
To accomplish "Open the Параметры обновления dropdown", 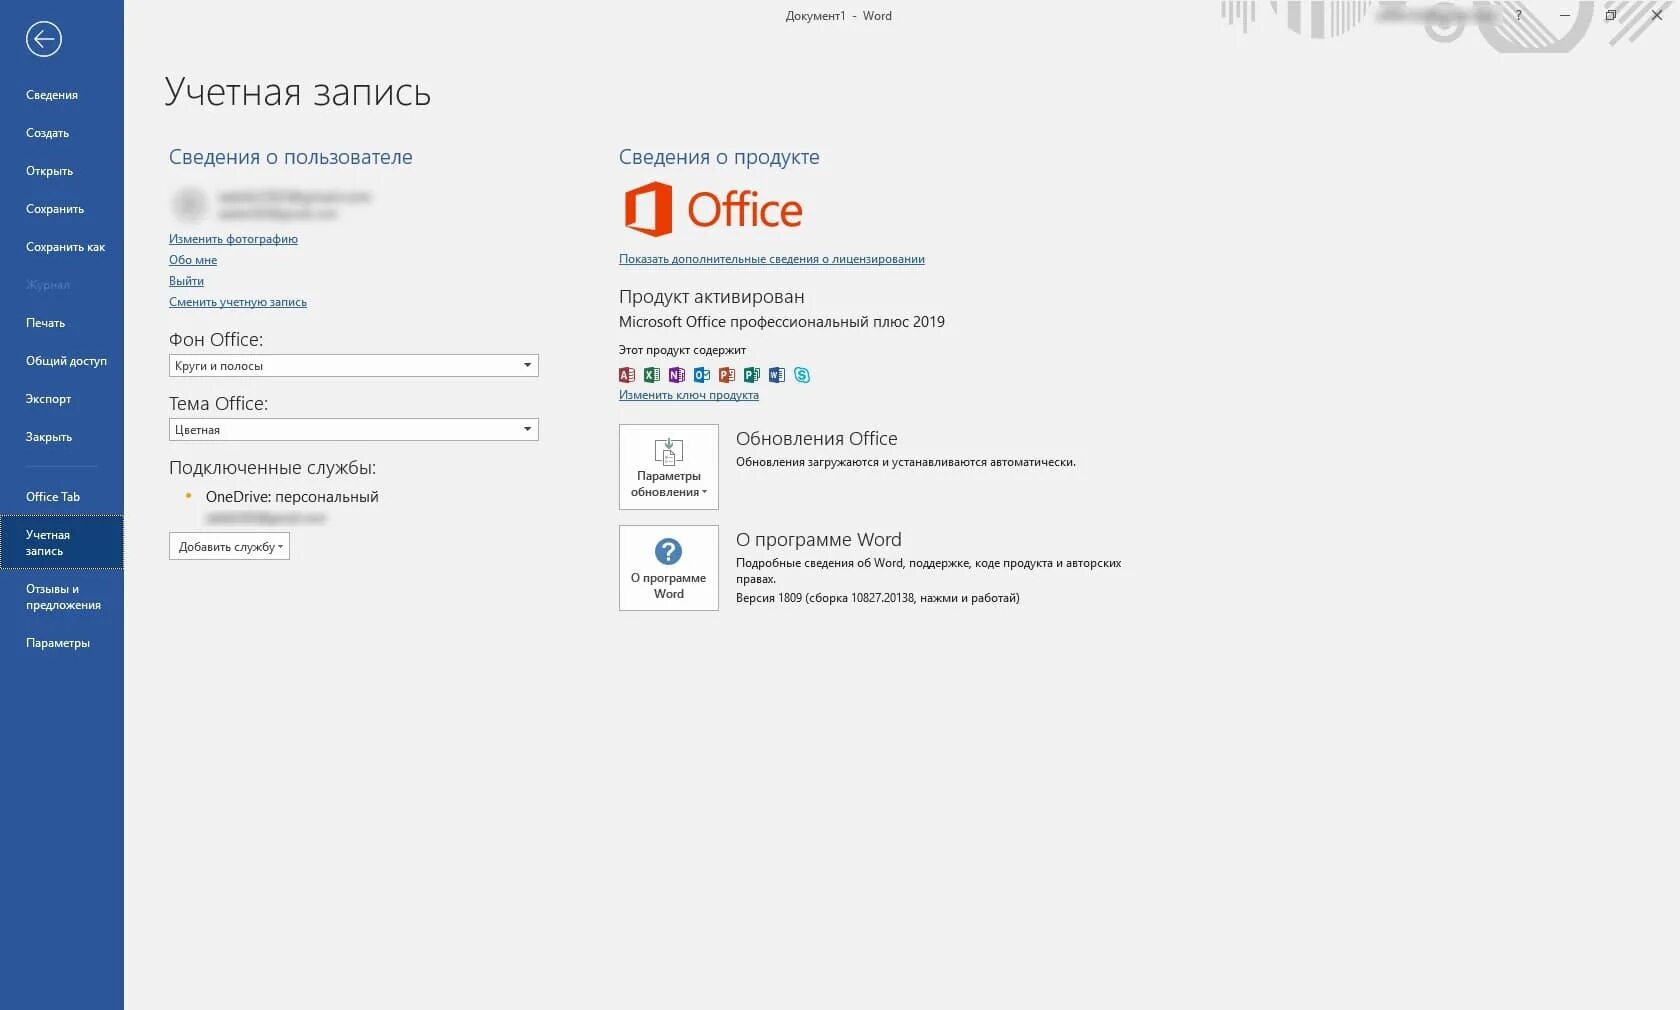I will [668, 466].
